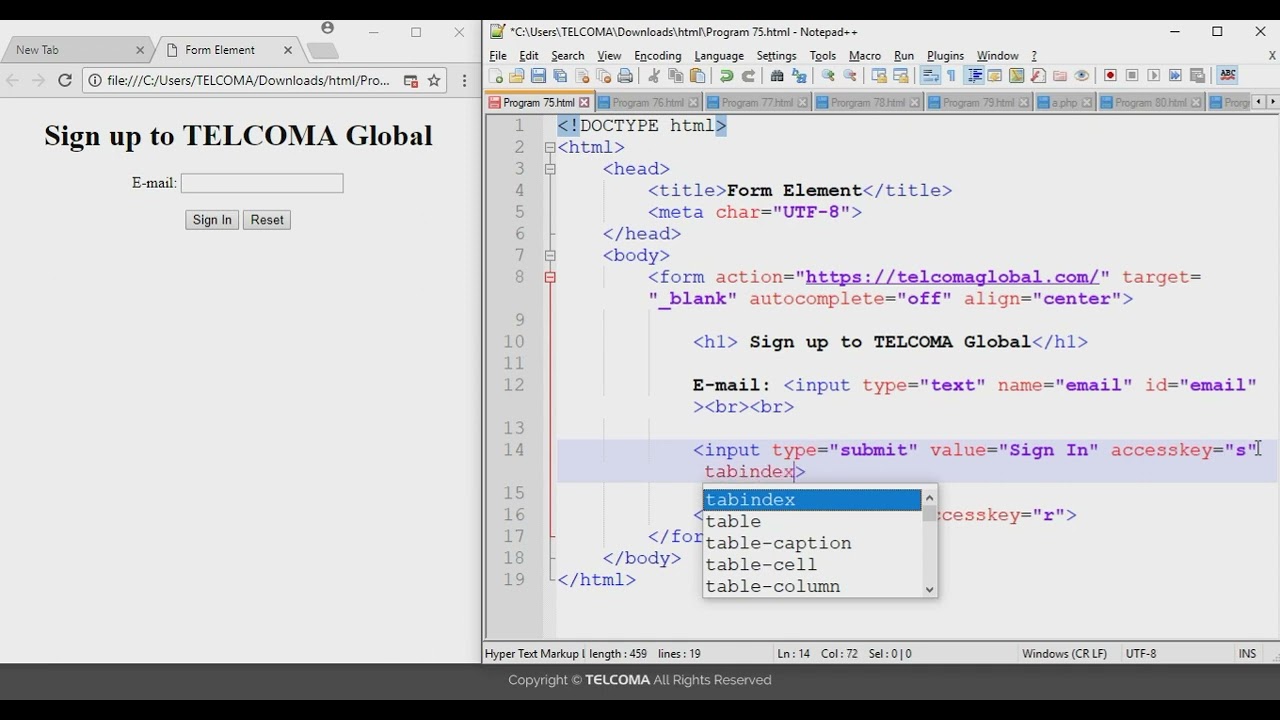
Task: Save the current file with the floppy icon
Action: [538, 76]
